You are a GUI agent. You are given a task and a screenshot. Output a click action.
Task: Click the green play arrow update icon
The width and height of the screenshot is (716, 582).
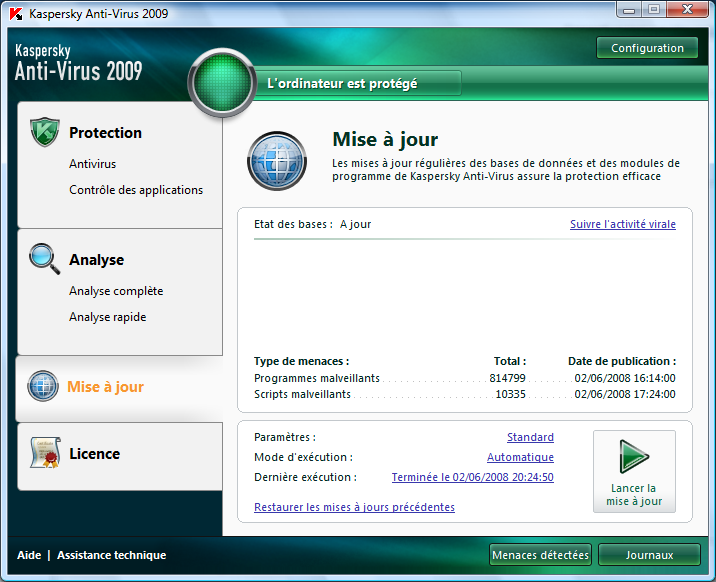click(x=634, y=456)
